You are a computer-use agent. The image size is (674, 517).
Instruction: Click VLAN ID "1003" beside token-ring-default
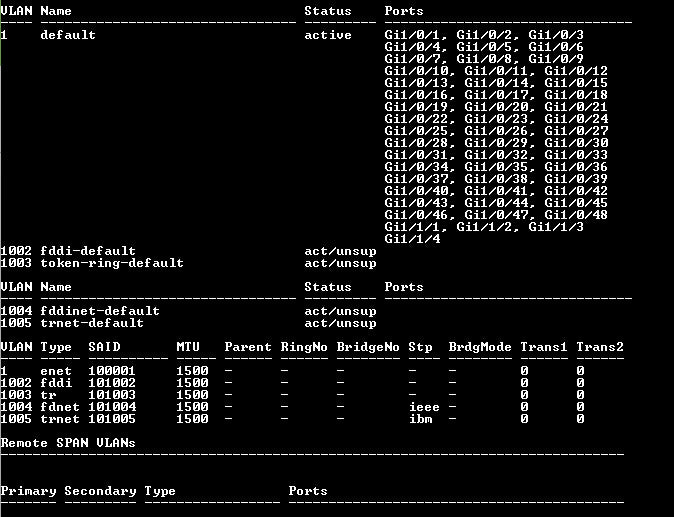pyautogui.click(x=16, y=263)
